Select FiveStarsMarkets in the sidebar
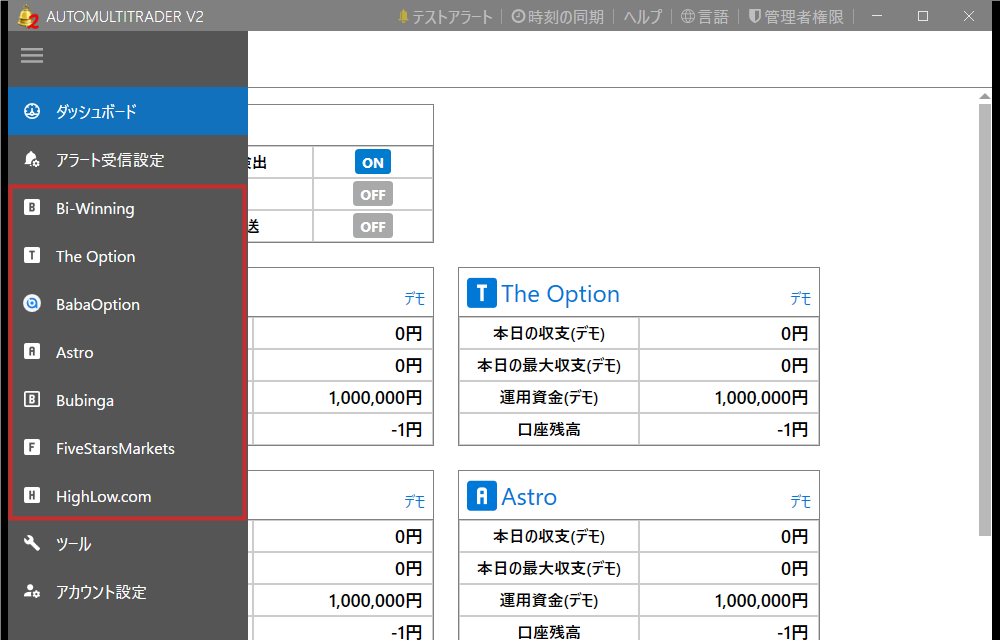 click(x=128, y=448)
